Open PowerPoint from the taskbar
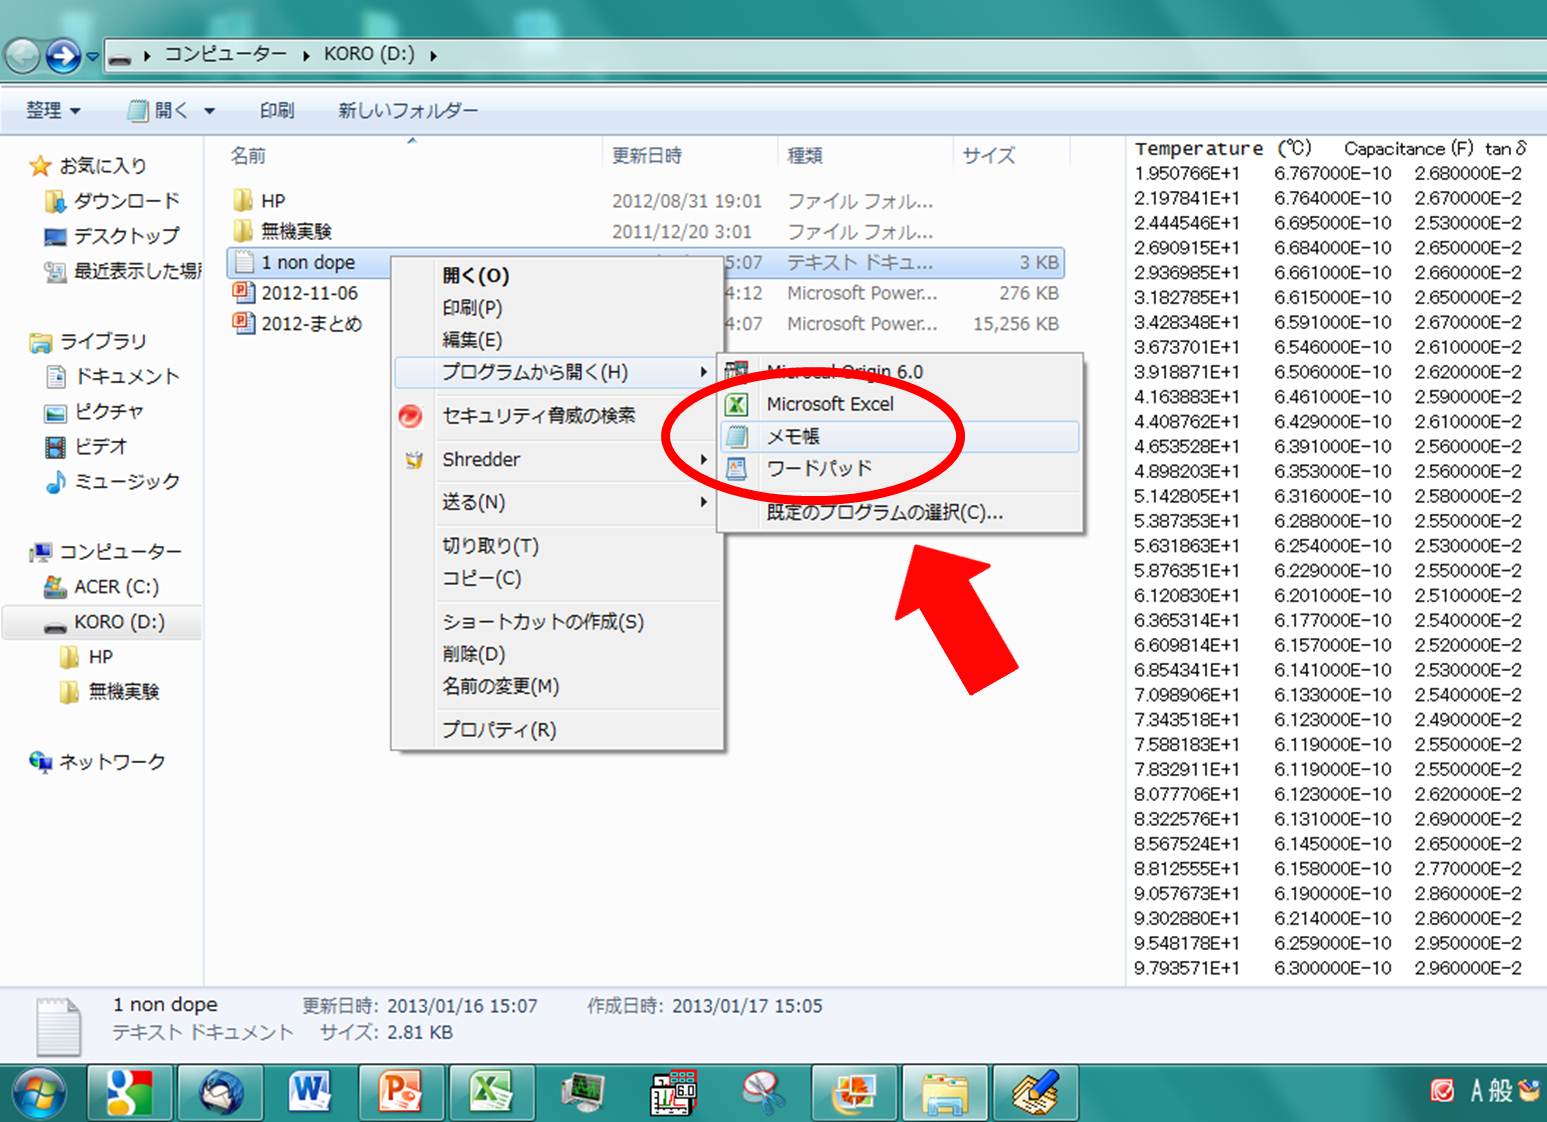The height and width of the screenshot is (1122, 1547). point(400,1092)
